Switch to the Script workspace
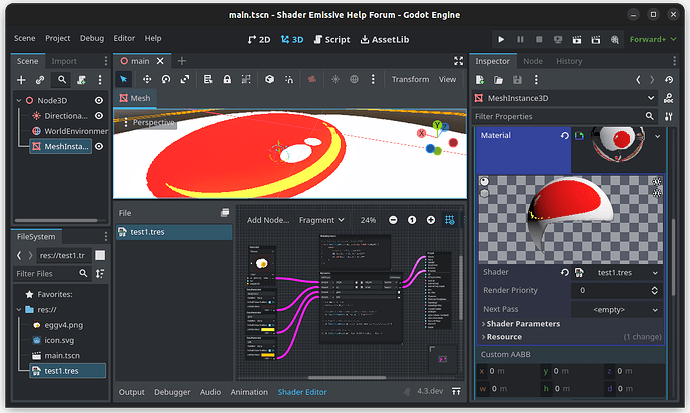 (332, 40)
